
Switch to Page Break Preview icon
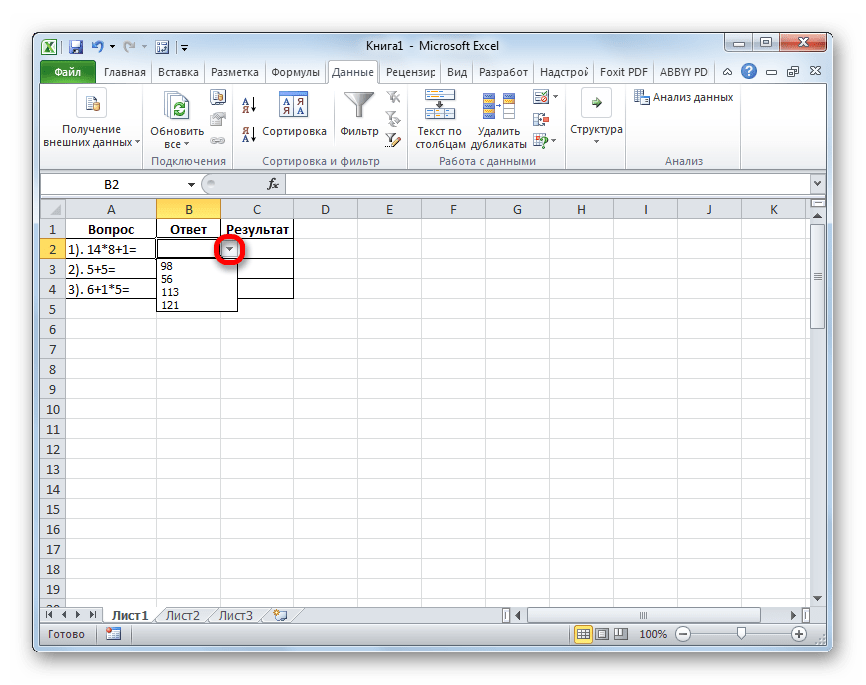click(621, 634)
